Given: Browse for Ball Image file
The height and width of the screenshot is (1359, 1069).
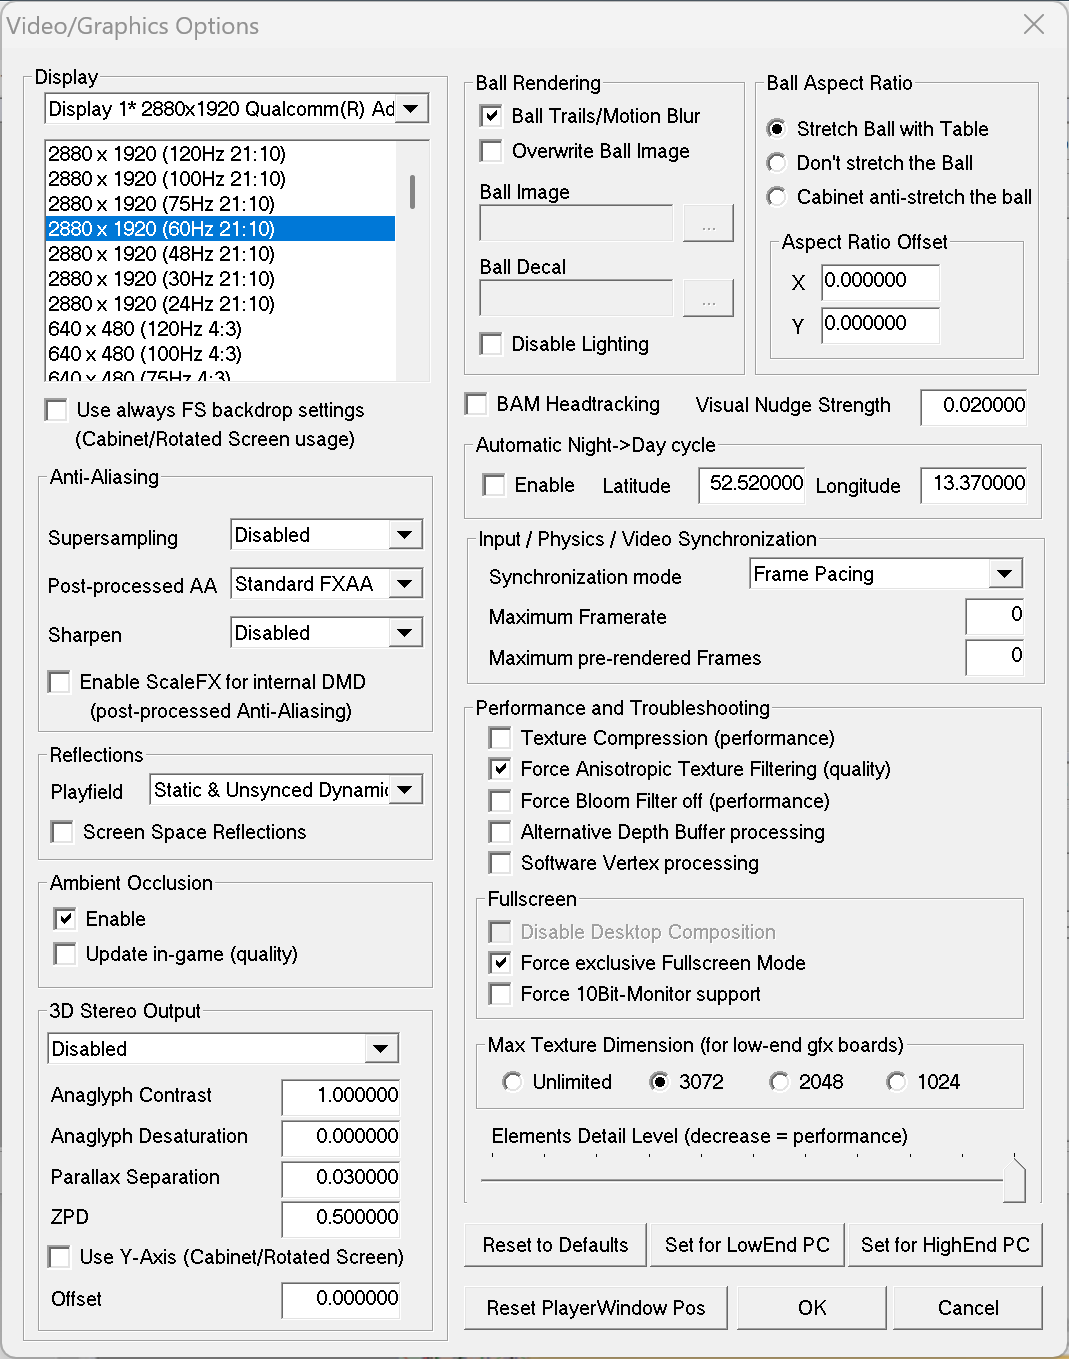Looking at the screenshot, I should pyautogui.click(x=708, y=223).
